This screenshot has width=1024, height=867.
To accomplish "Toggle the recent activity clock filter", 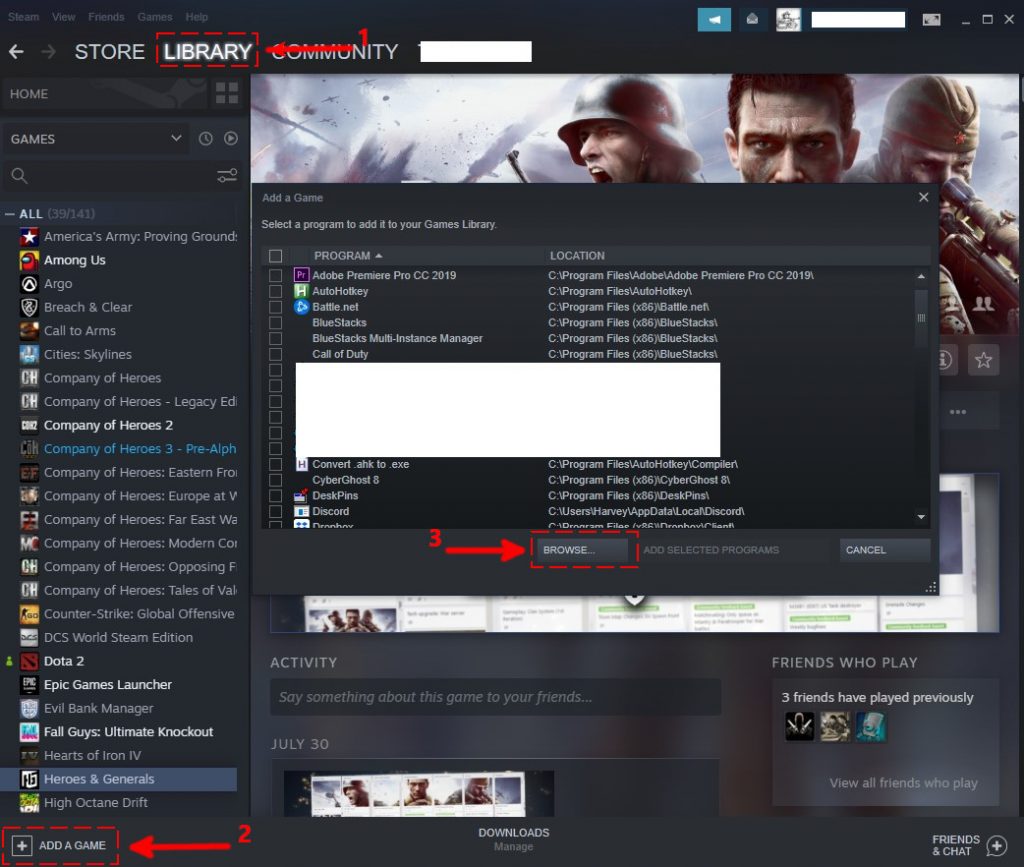I will [206, 138].
